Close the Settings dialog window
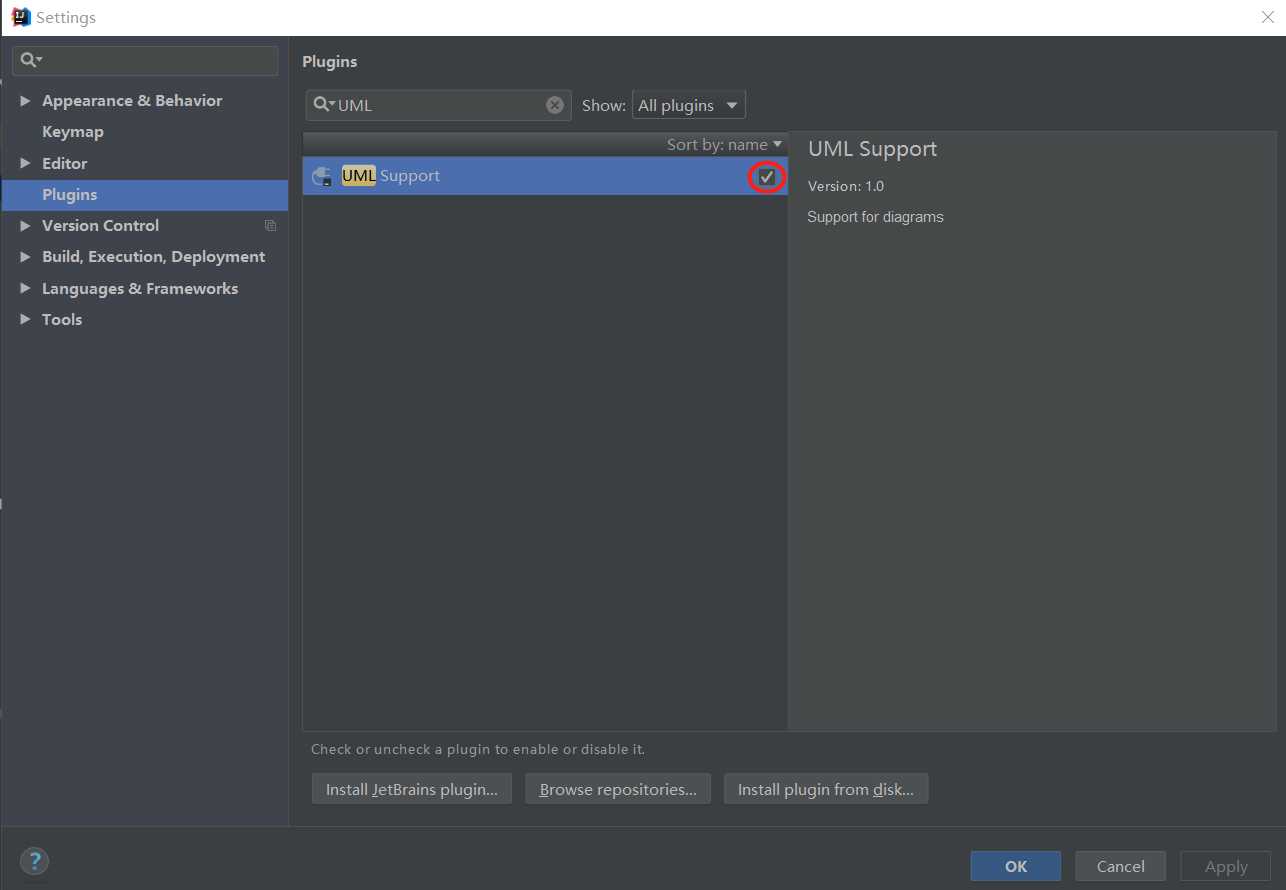 pos(1267,17)
